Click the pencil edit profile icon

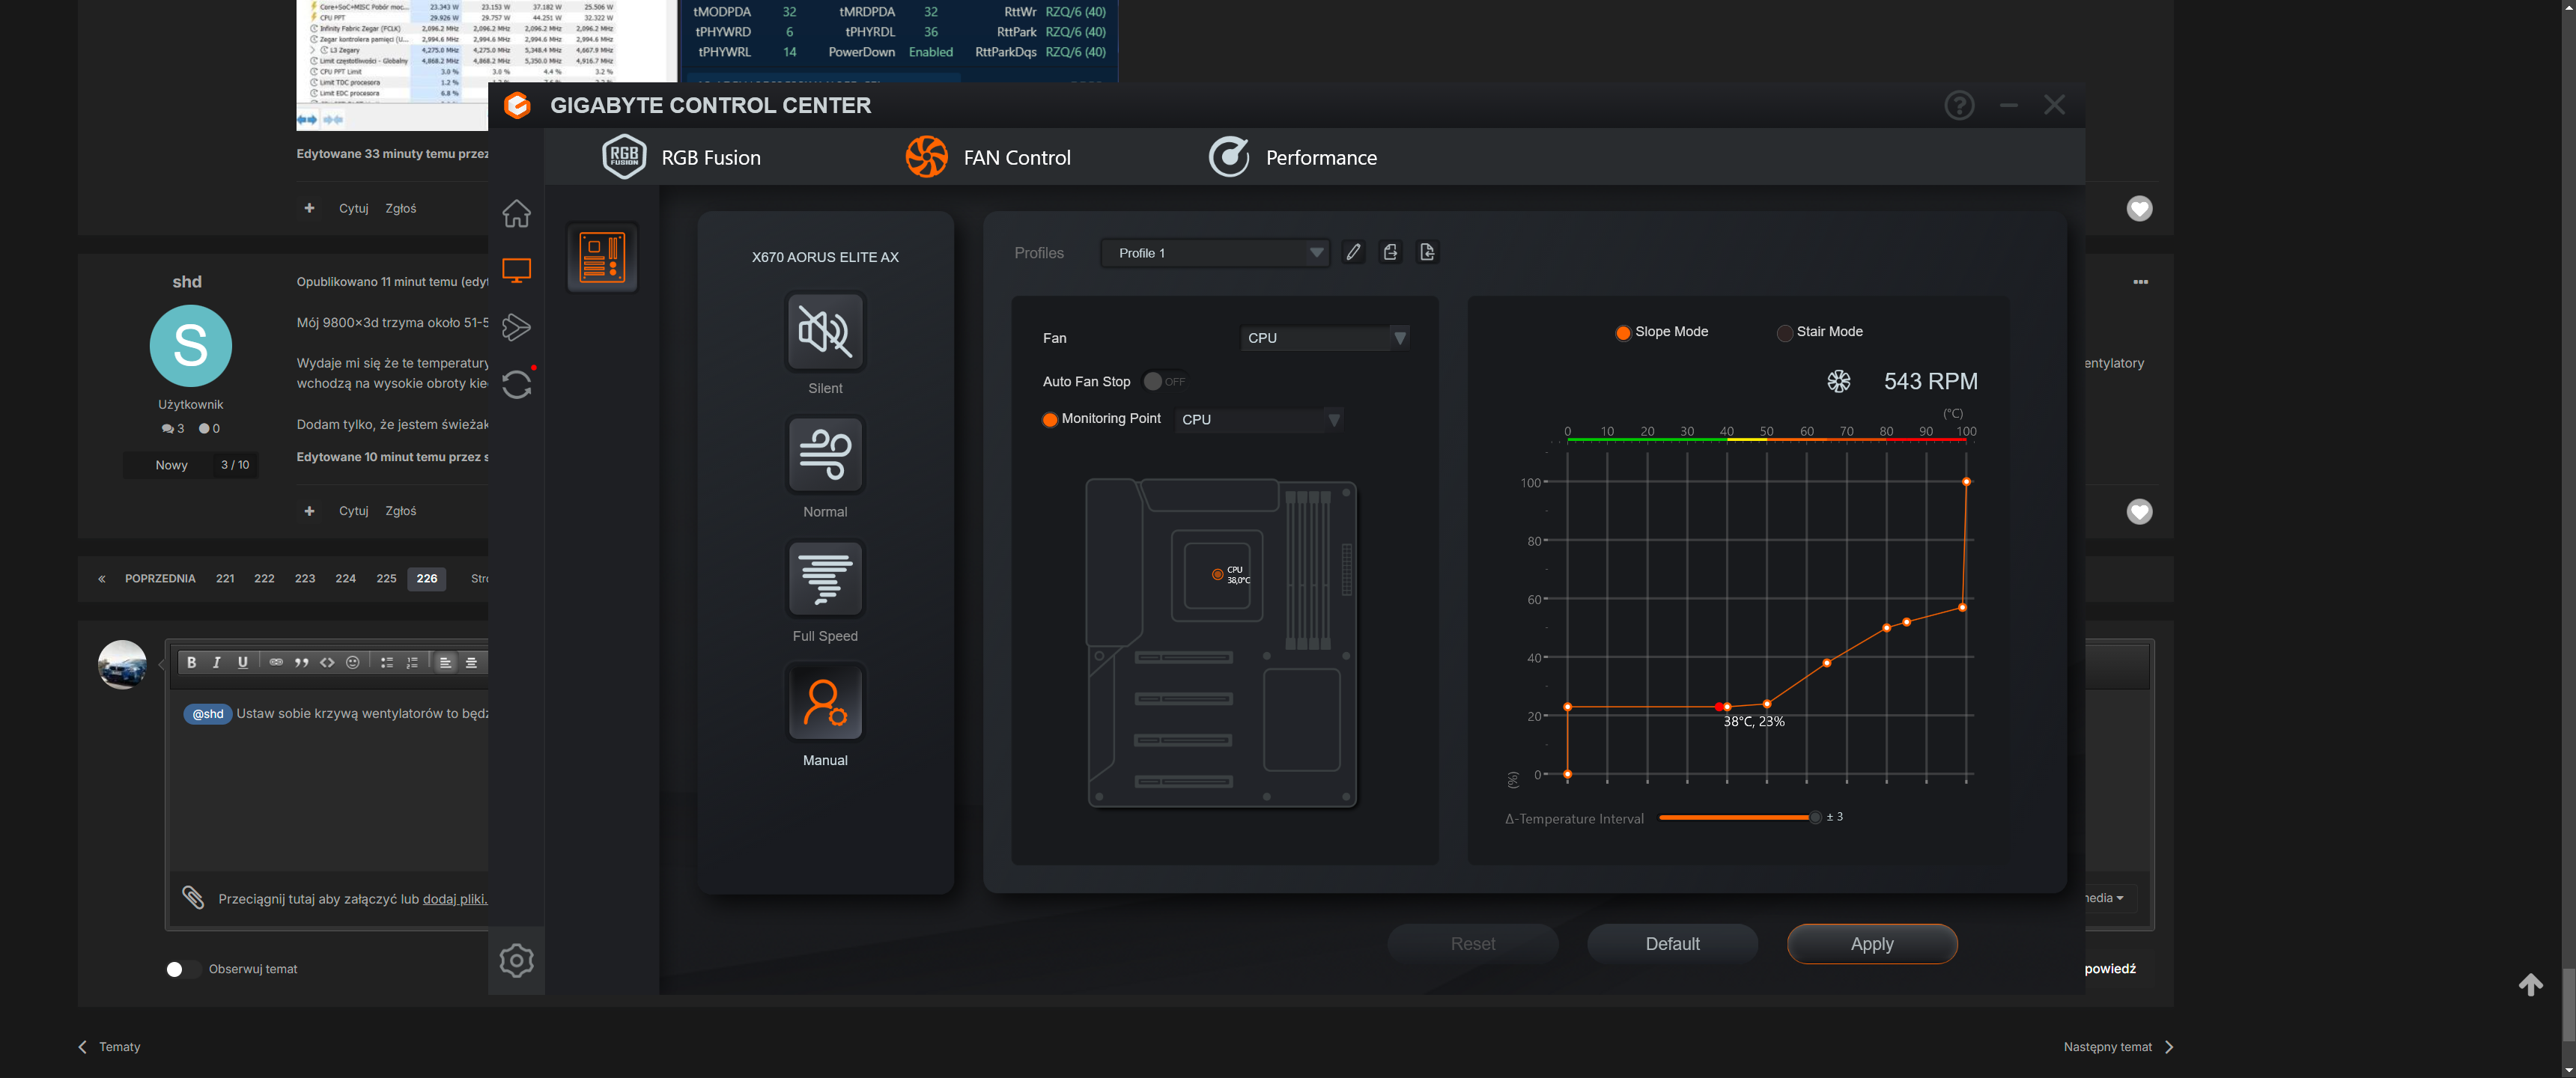pyautogui.click(x=1353, y=253)
